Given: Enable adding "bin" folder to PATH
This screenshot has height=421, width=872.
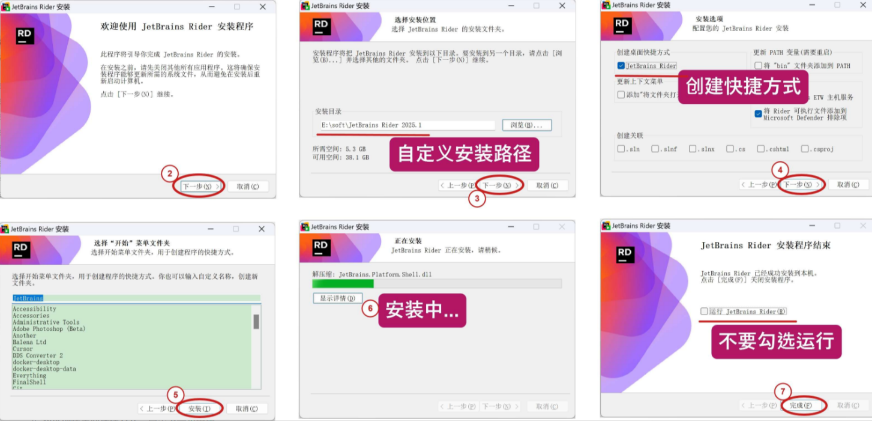Looking at the screenshot, I should pos(758,66).
